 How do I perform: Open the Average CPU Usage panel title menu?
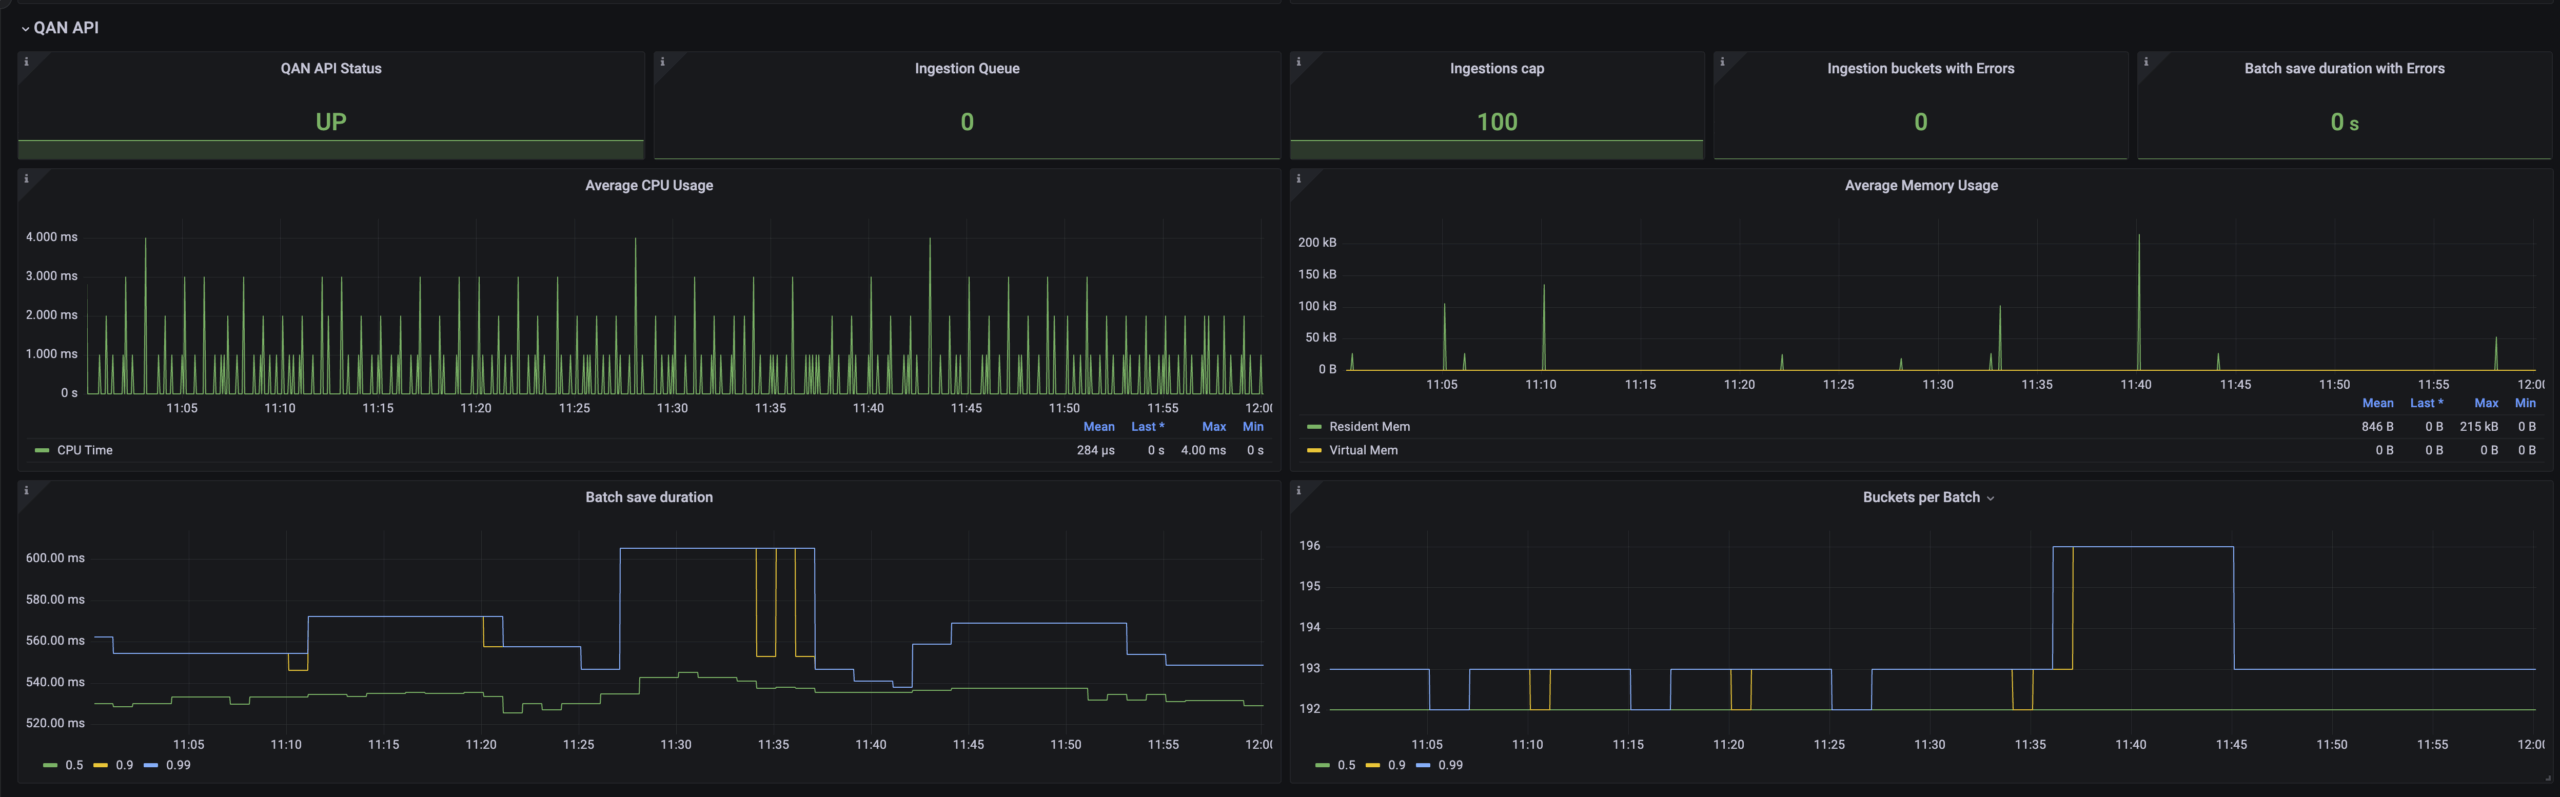(x=649, y=186)
